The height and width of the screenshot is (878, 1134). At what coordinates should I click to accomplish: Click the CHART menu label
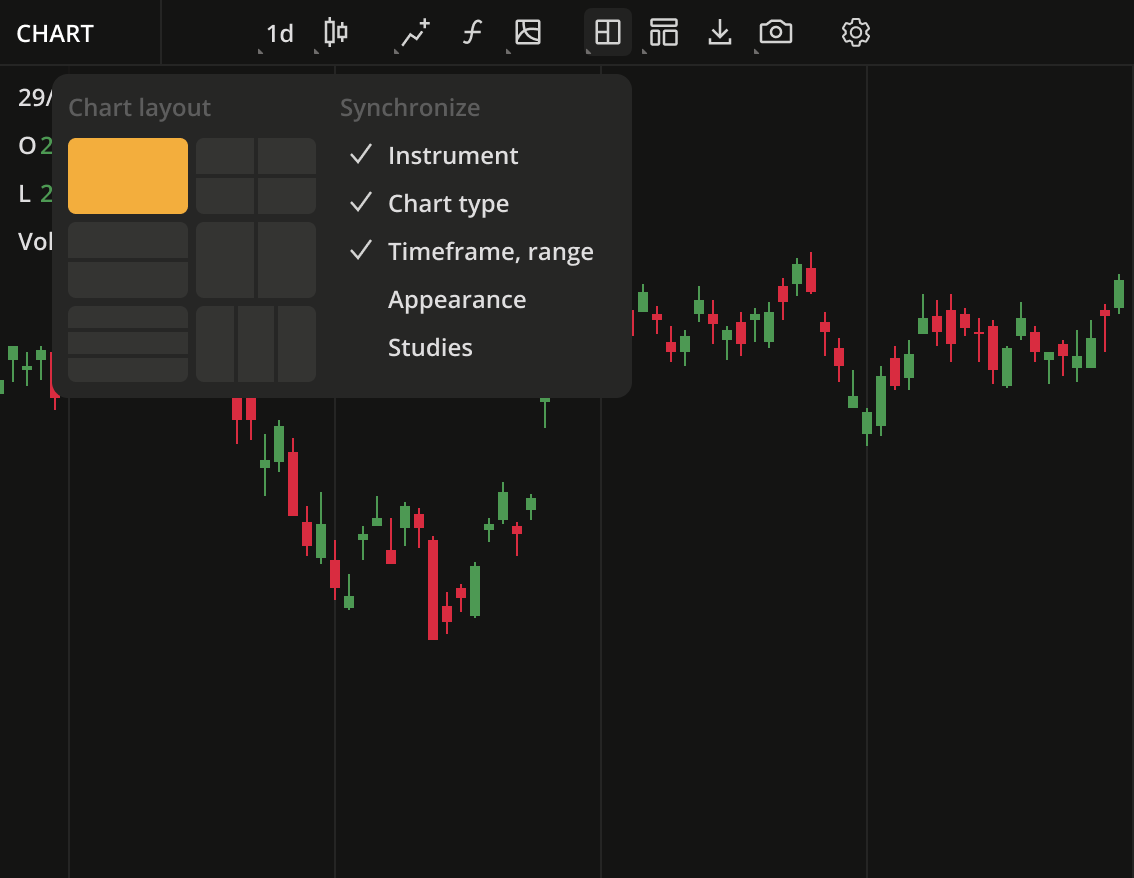click(54, 33)
